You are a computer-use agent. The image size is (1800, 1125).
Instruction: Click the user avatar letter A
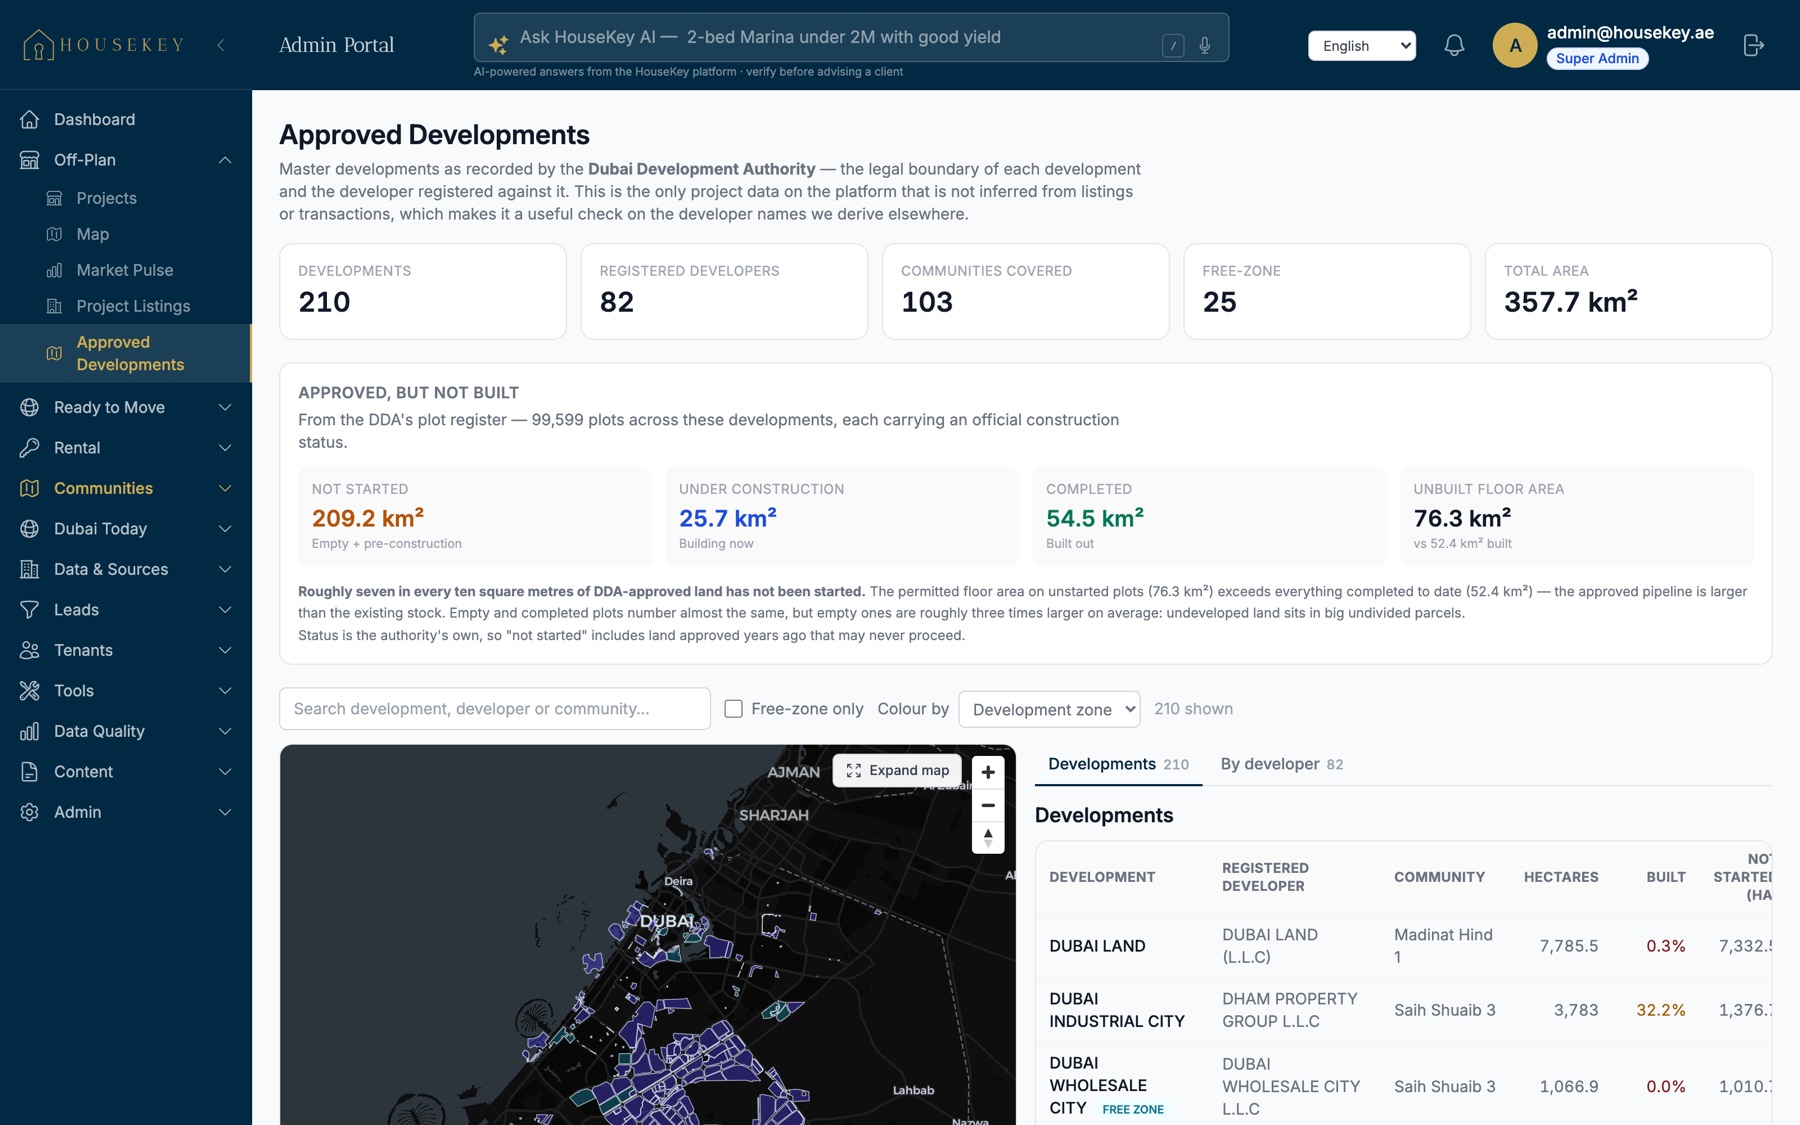point(1515,45)
